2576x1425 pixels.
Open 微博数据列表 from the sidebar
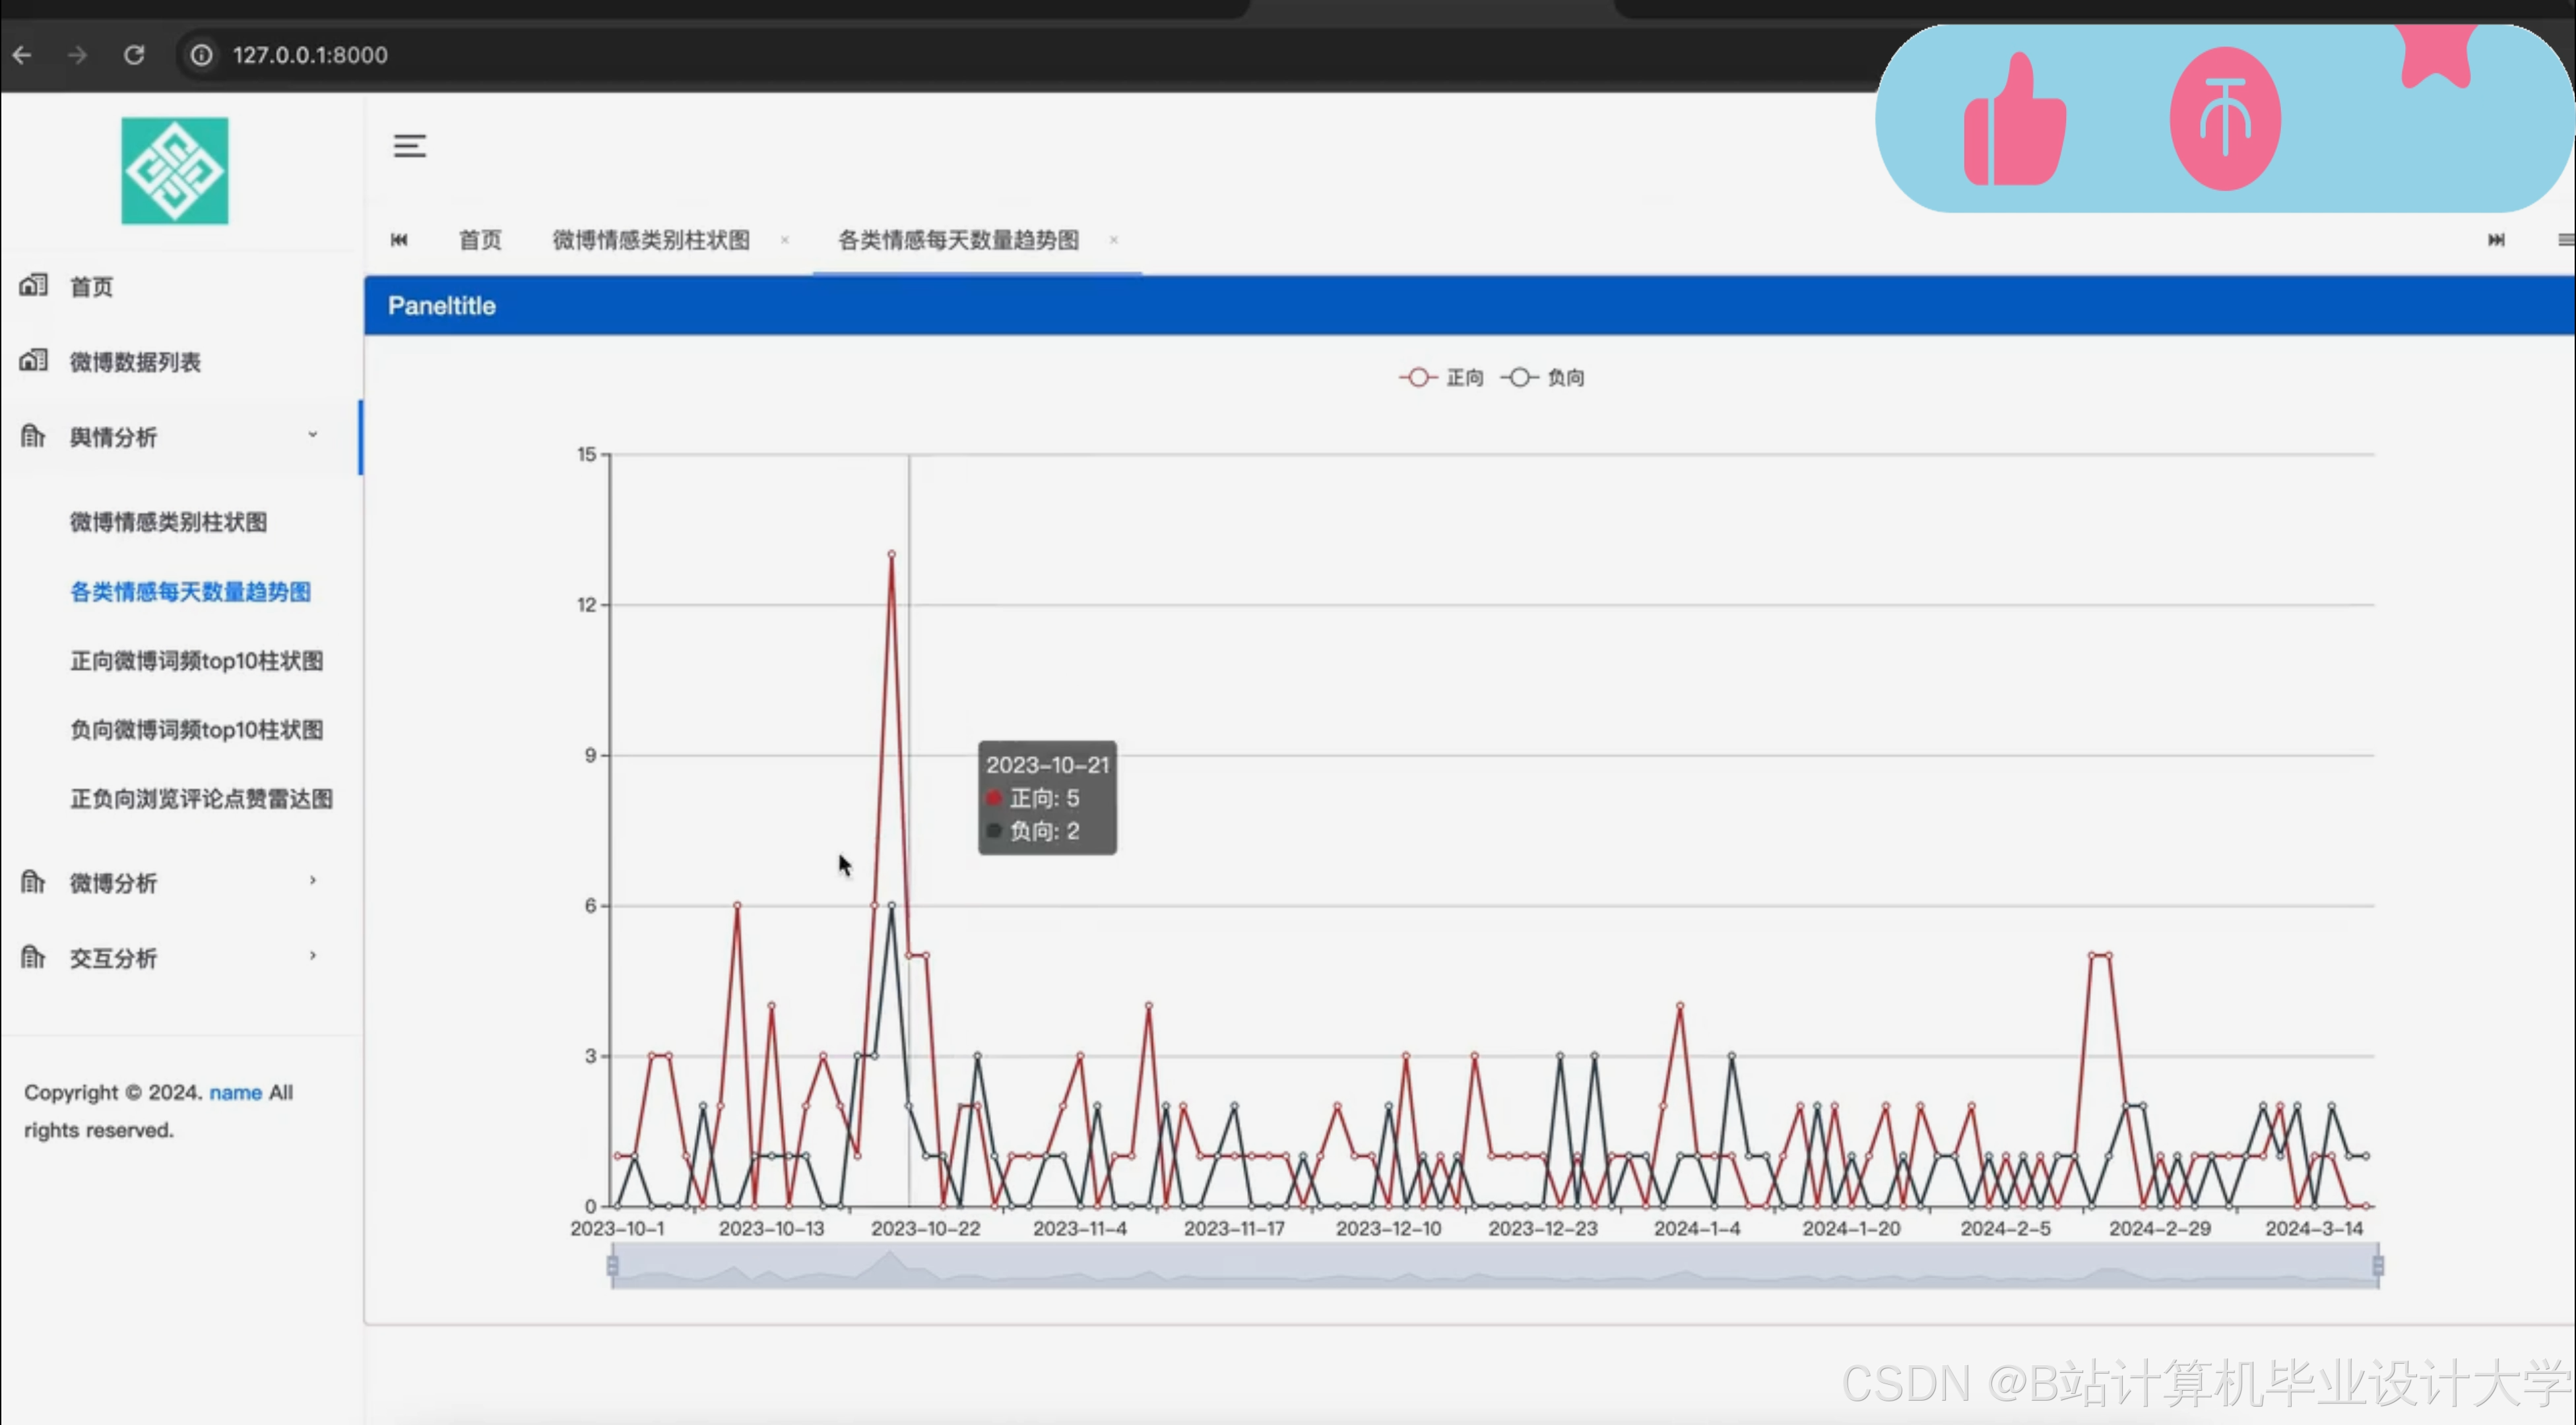[135, 362]
